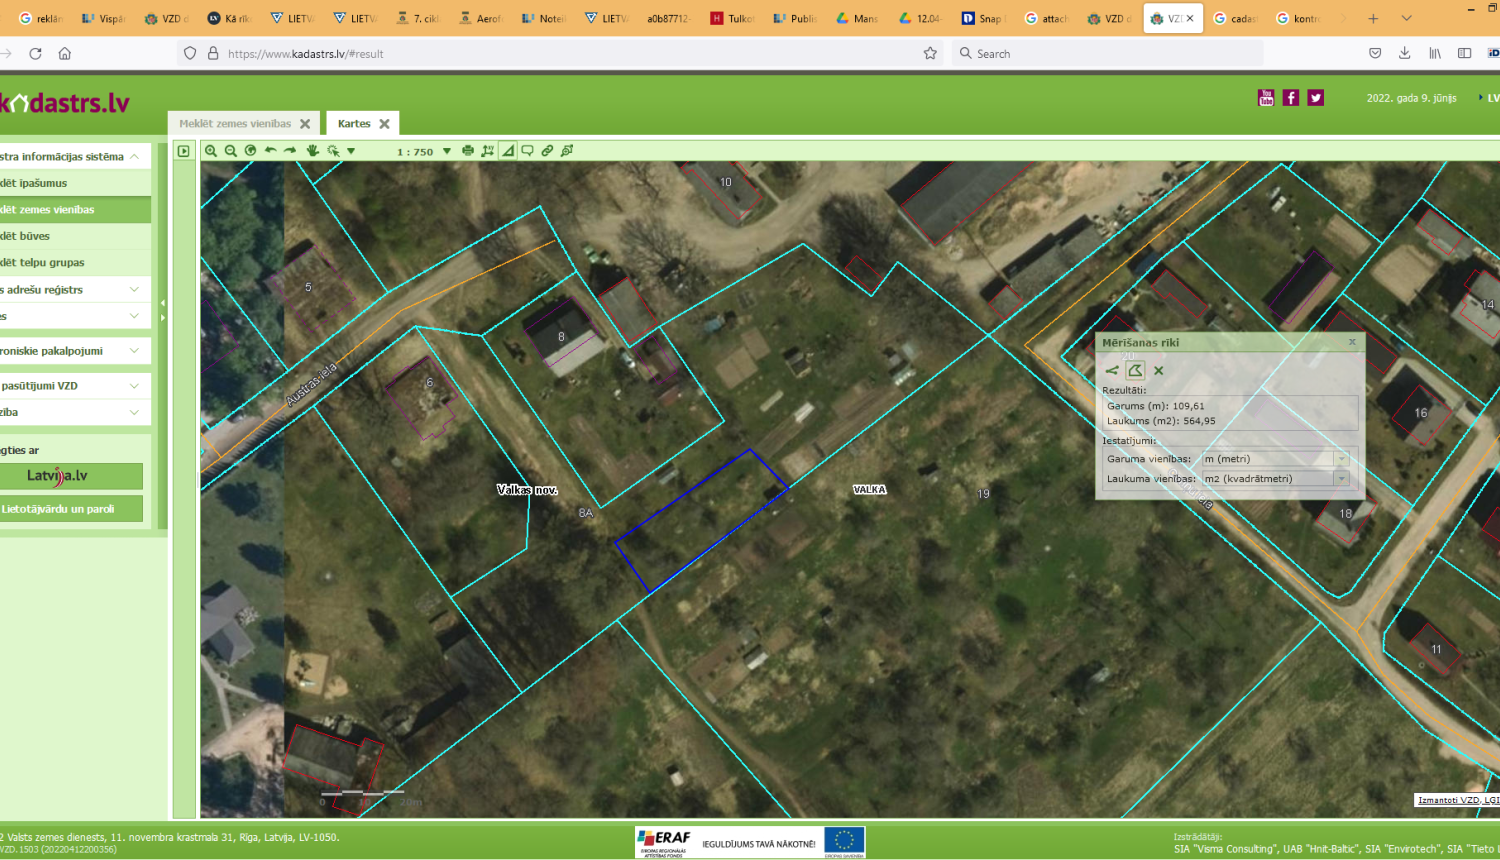Select the Kartes tab
This screenshot has width=1500, height=860.
(x=354, y=124)
